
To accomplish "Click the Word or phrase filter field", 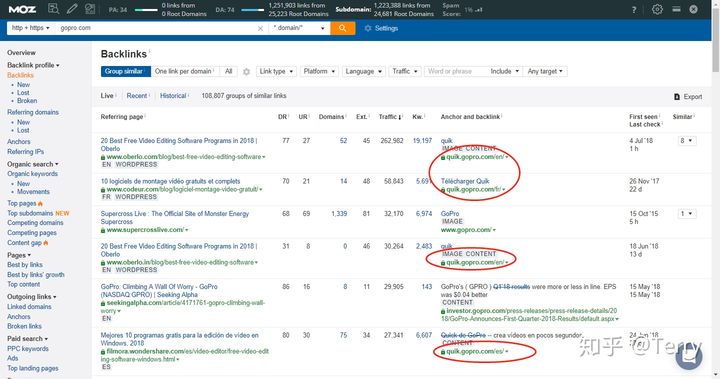I will 455,71.
